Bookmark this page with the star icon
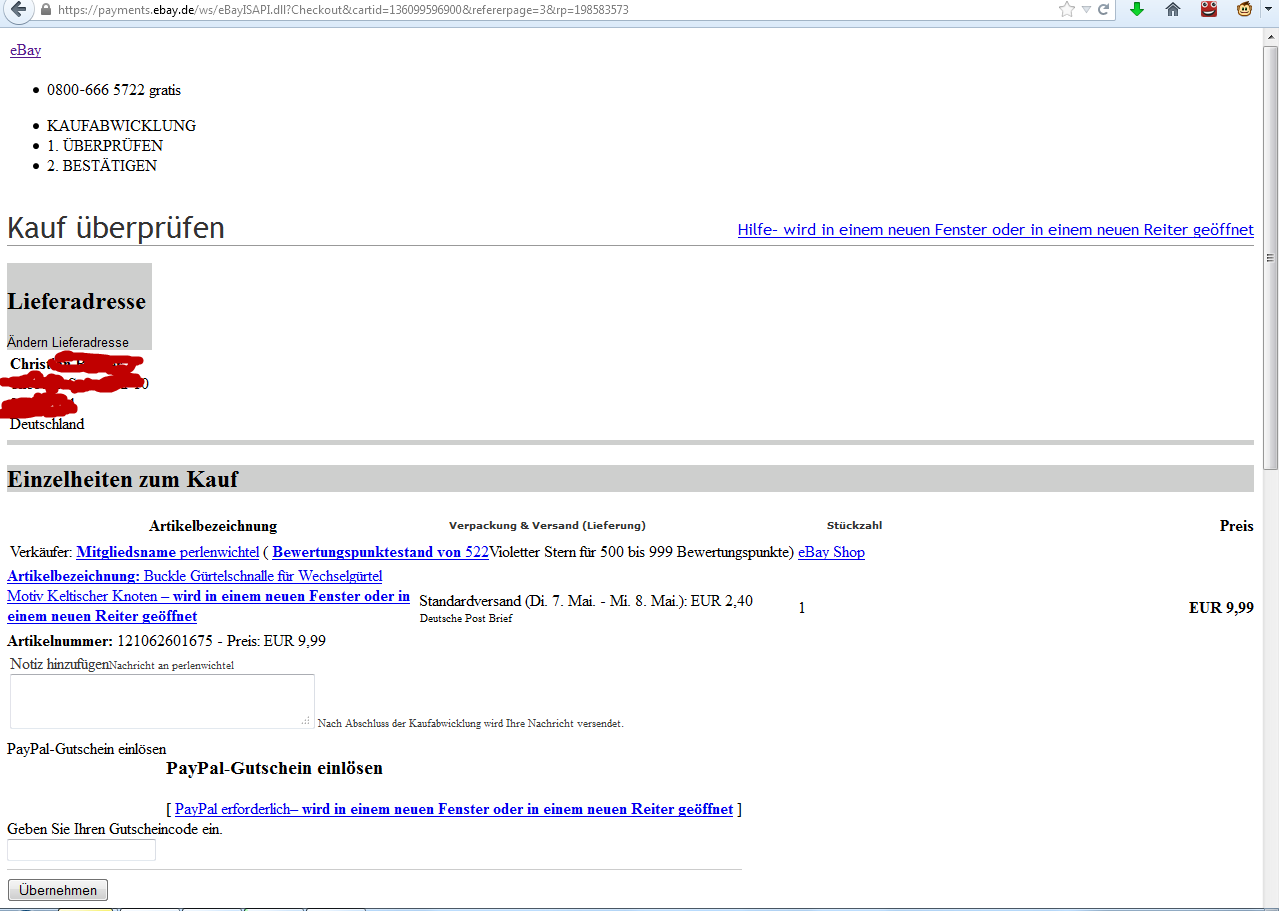The image size is (1279, 911). coord(1067,9)
